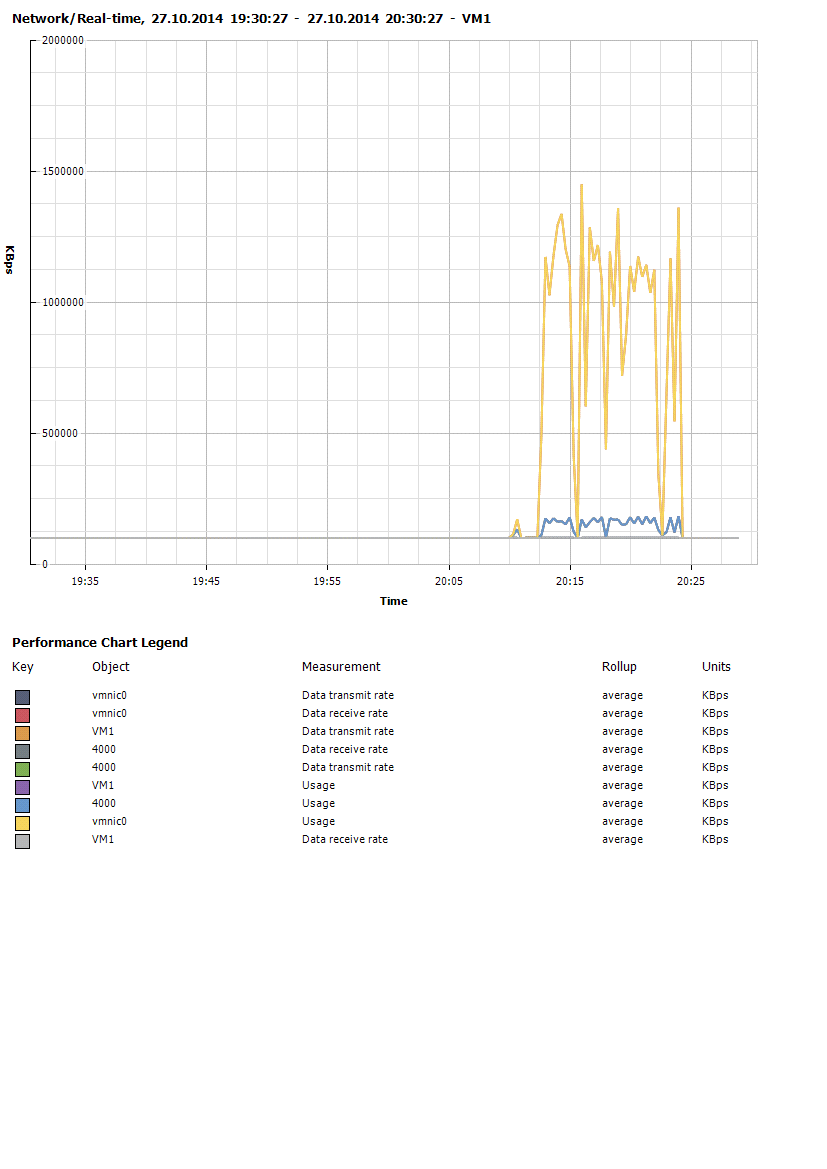Click 'Data receive rate' in the vmnic0 row
Image resolution: width=827 pixels, height=1169 pixels.
tap(345, 713)
